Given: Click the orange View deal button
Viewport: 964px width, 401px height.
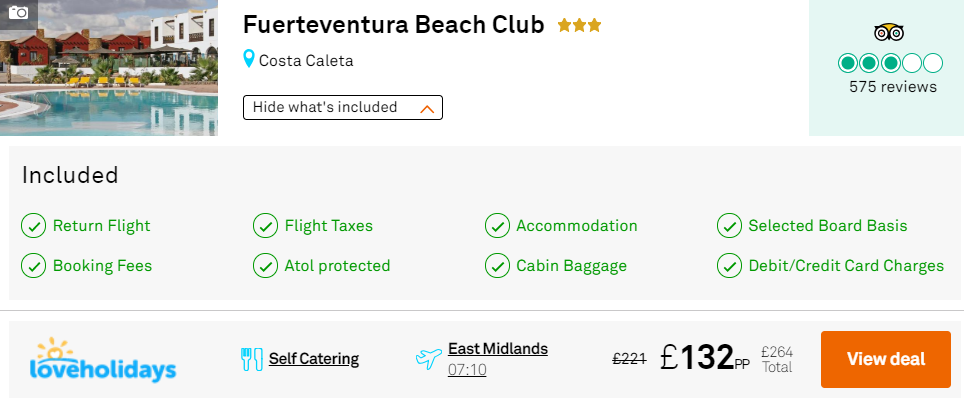Looking at the screenshot, I should click(x=885, y=359).
